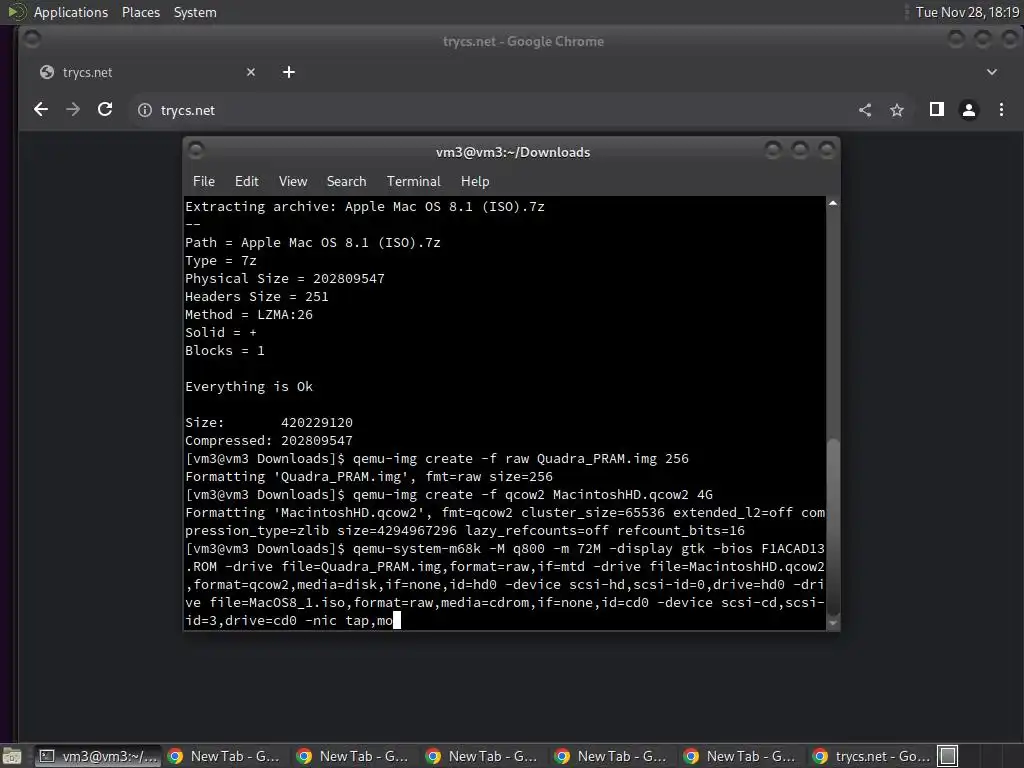
Task: Expand the tab search chevron
Action: click(991, 72)
